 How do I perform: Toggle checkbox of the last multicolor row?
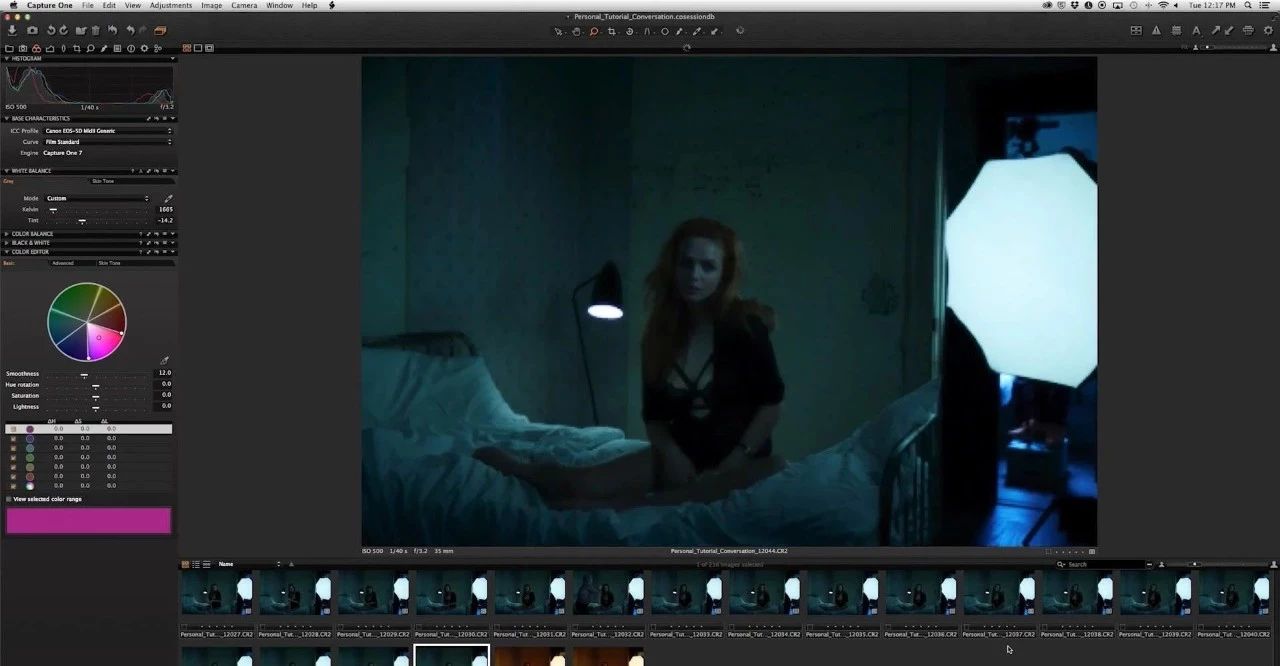[x=13, y=486]
